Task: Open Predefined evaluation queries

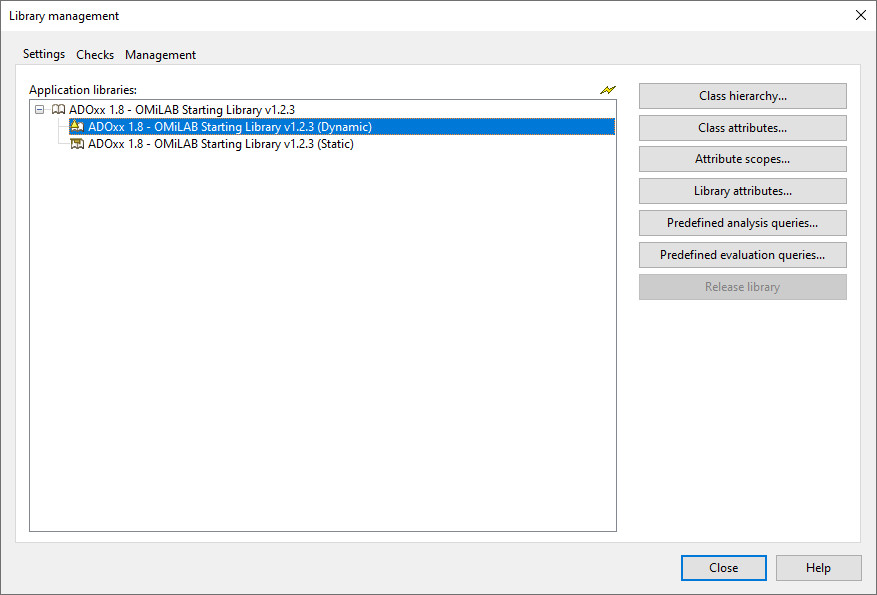Action: 743,255
